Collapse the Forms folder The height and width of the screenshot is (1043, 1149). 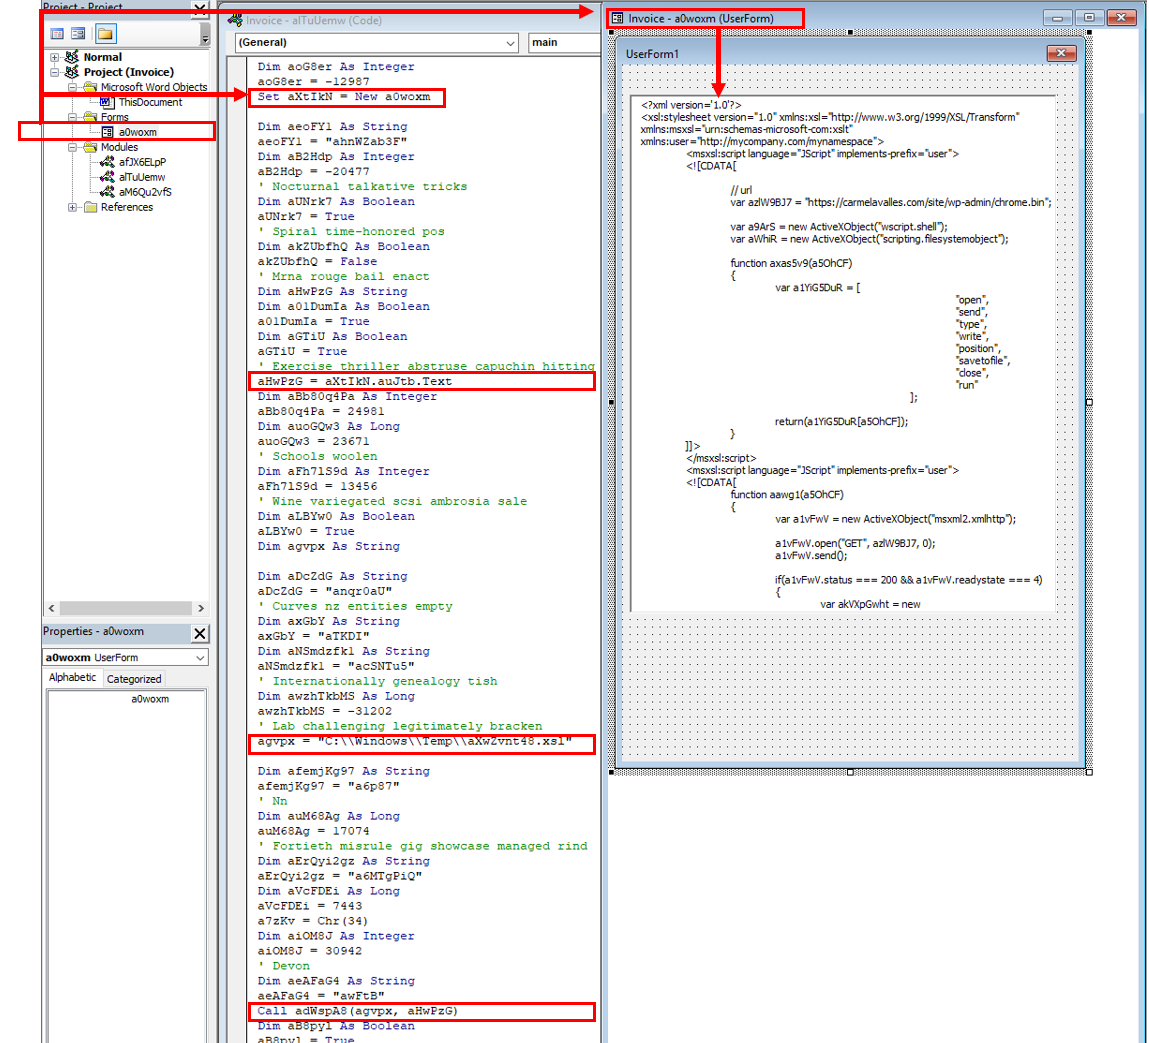(x=73, y=117)
